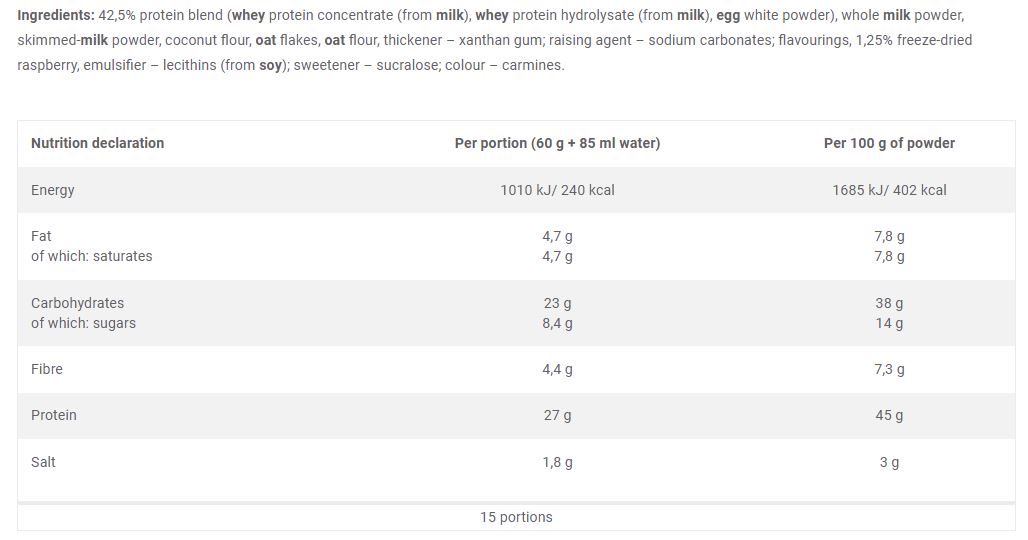
Task: Click the Fat row label
Action: coord(41,236)
